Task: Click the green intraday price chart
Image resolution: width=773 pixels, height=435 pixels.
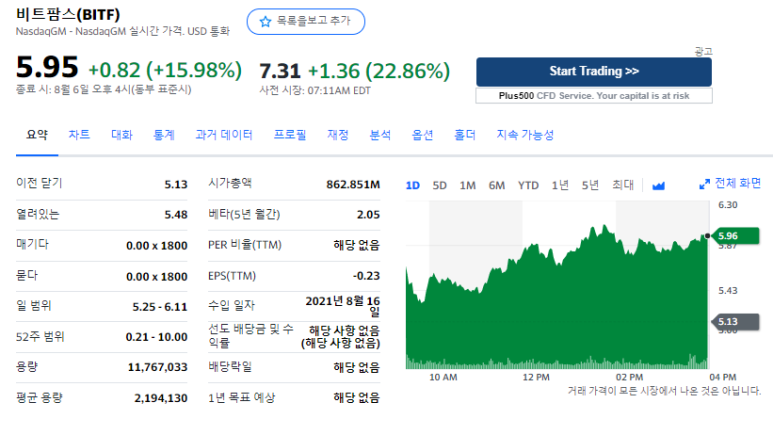Action: pyautogui.click(x=557, y=296)
